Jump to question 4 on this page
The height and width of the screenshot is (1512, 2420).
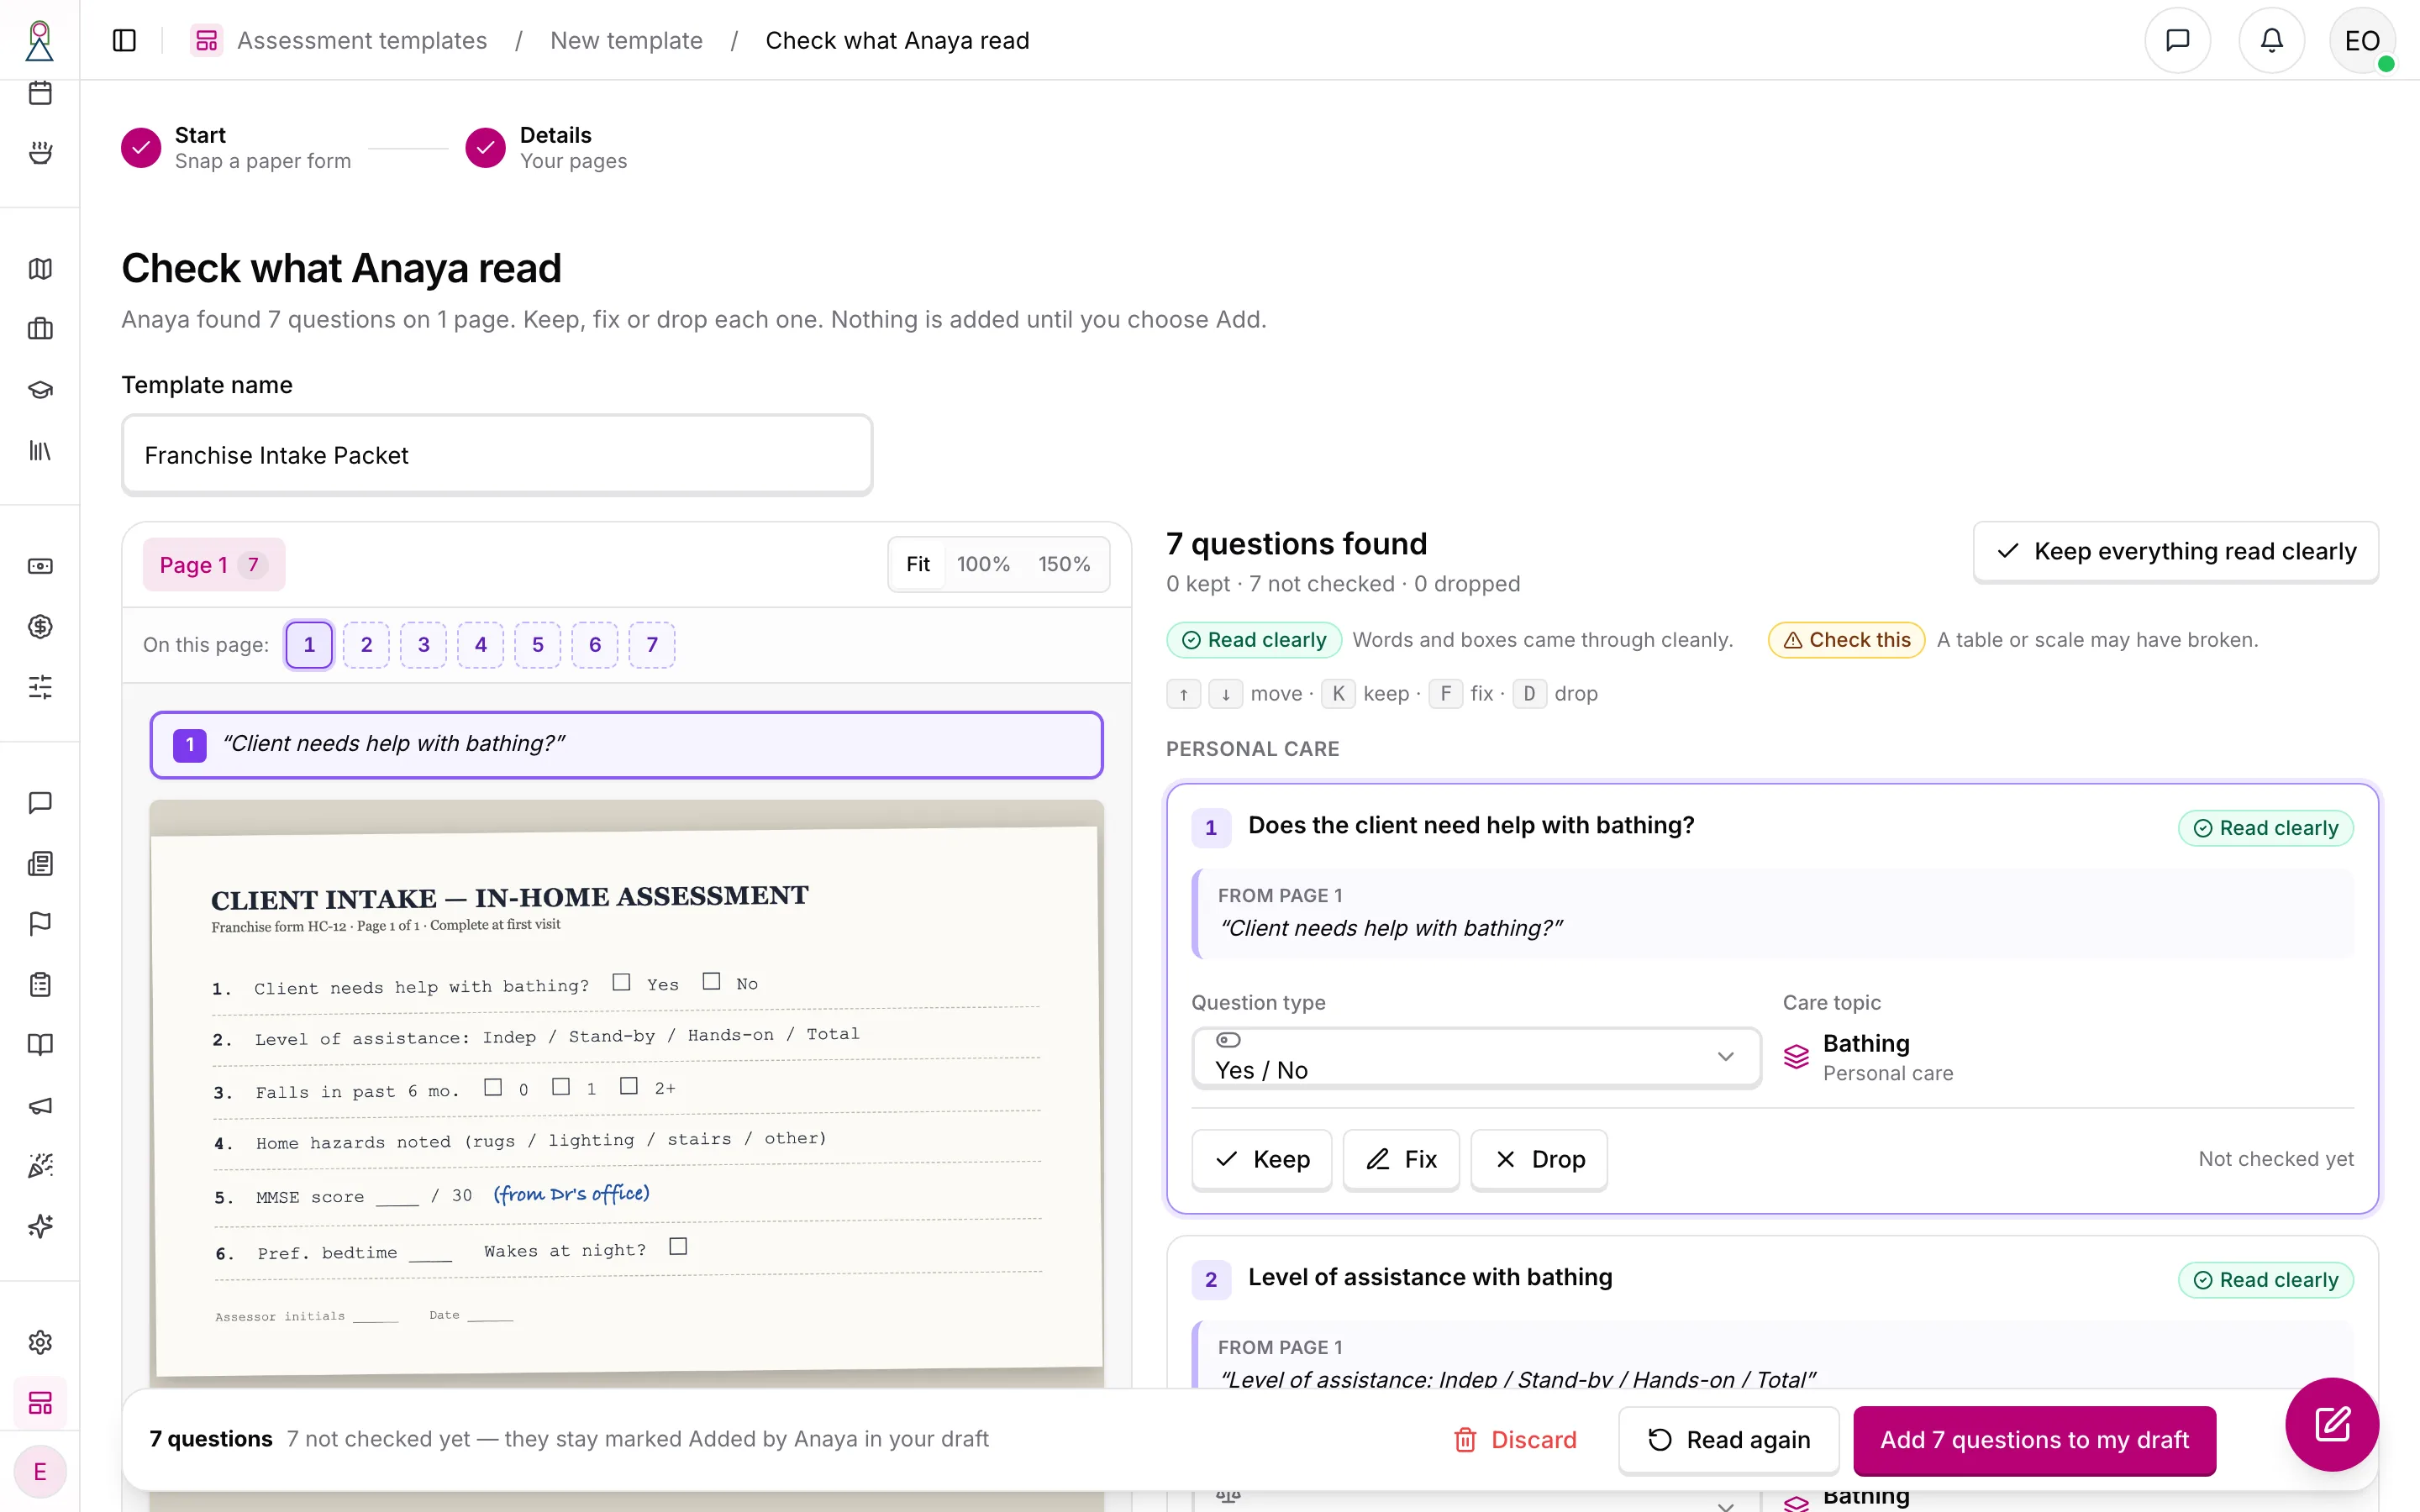coord(480,645)
